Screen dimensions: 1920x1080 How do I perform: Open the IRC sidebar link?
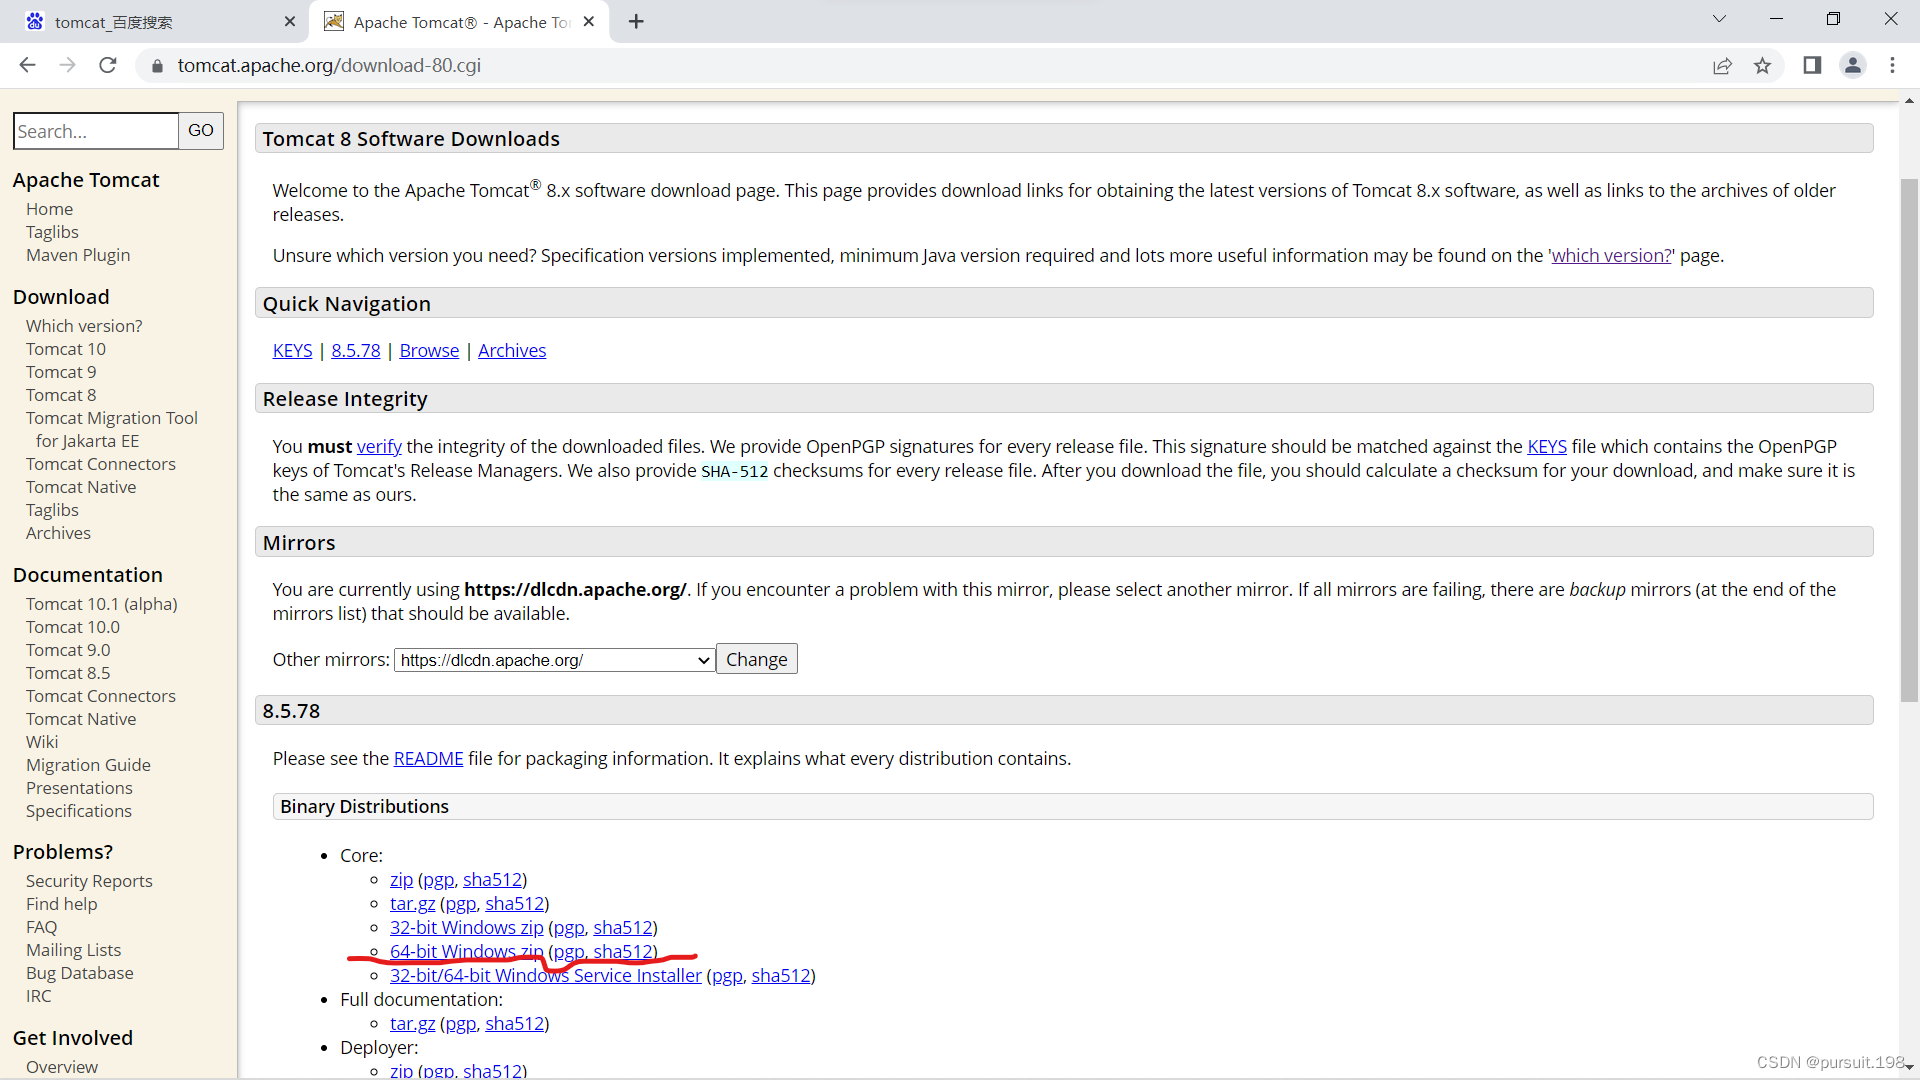click(38, 996)
